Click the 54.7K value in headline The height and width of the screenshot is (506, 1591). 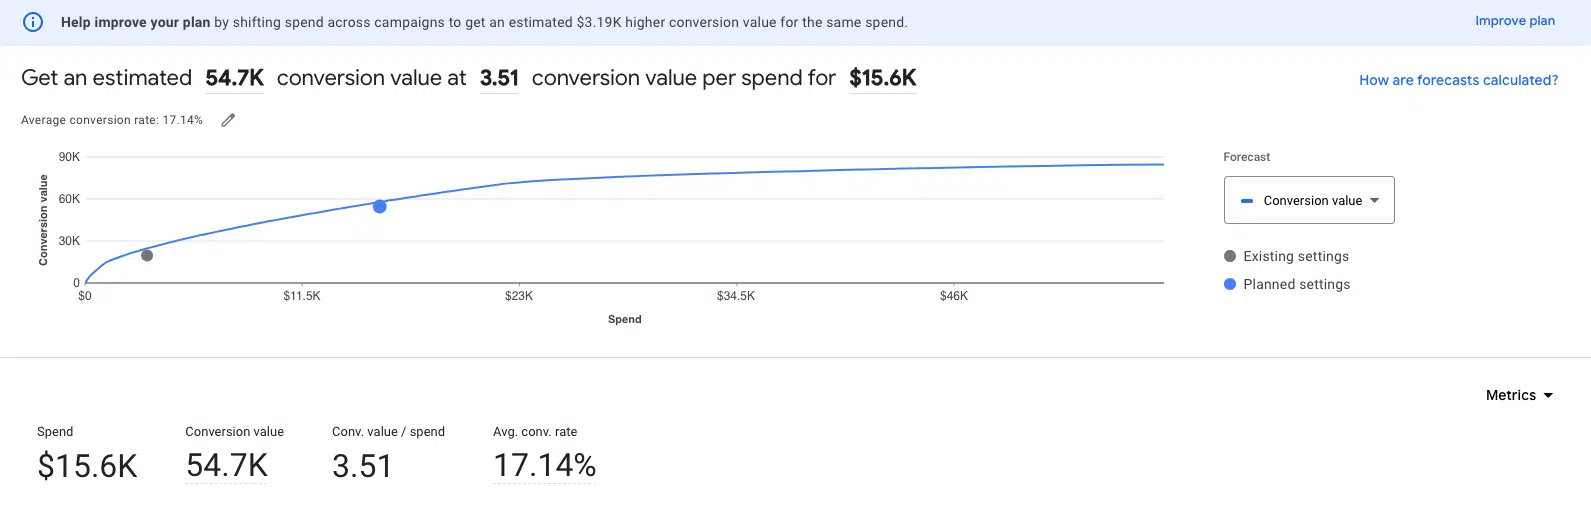235,78
